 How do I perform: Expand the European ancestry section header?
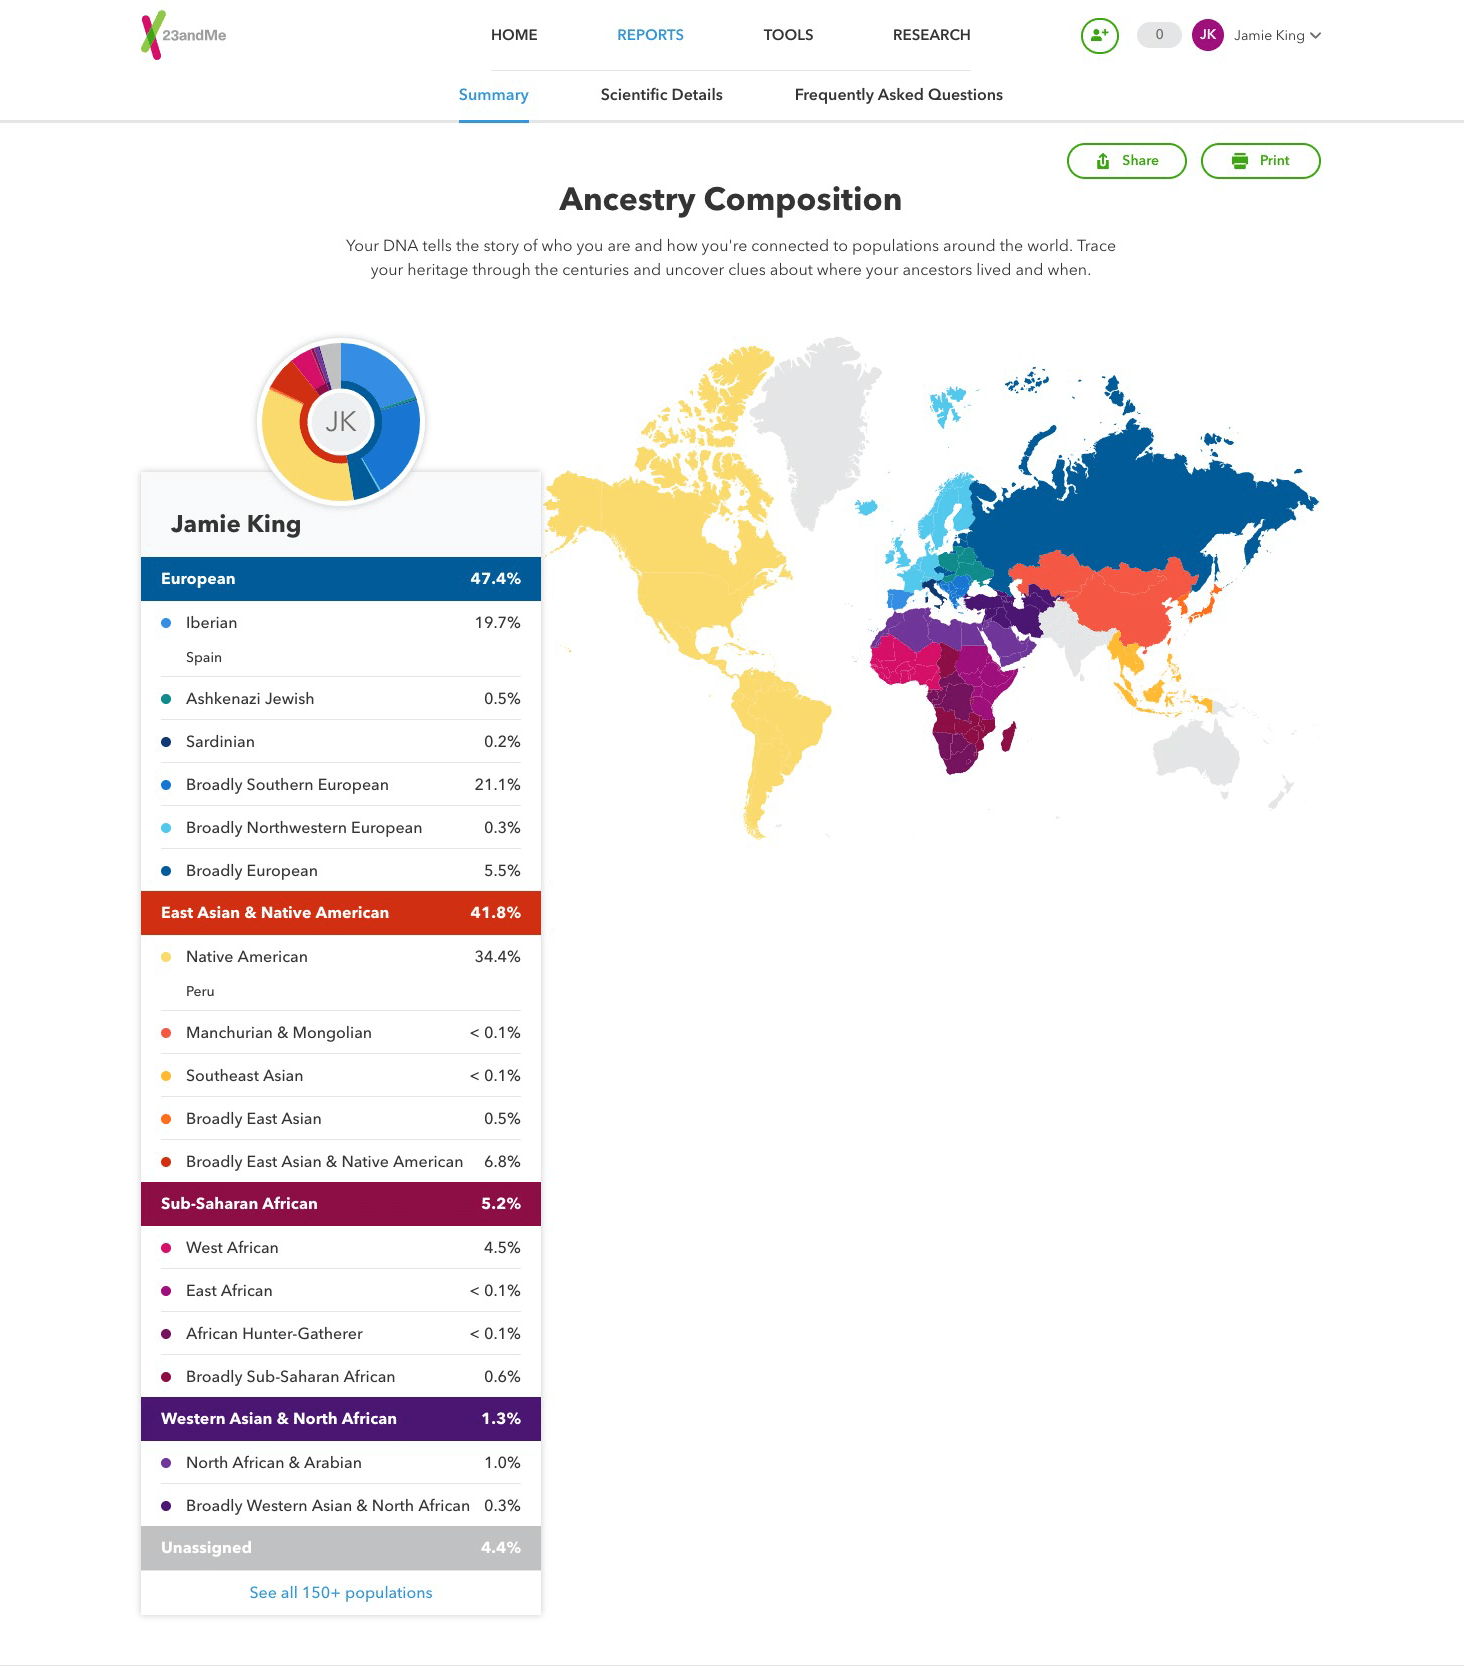click(x=340, y=579)
